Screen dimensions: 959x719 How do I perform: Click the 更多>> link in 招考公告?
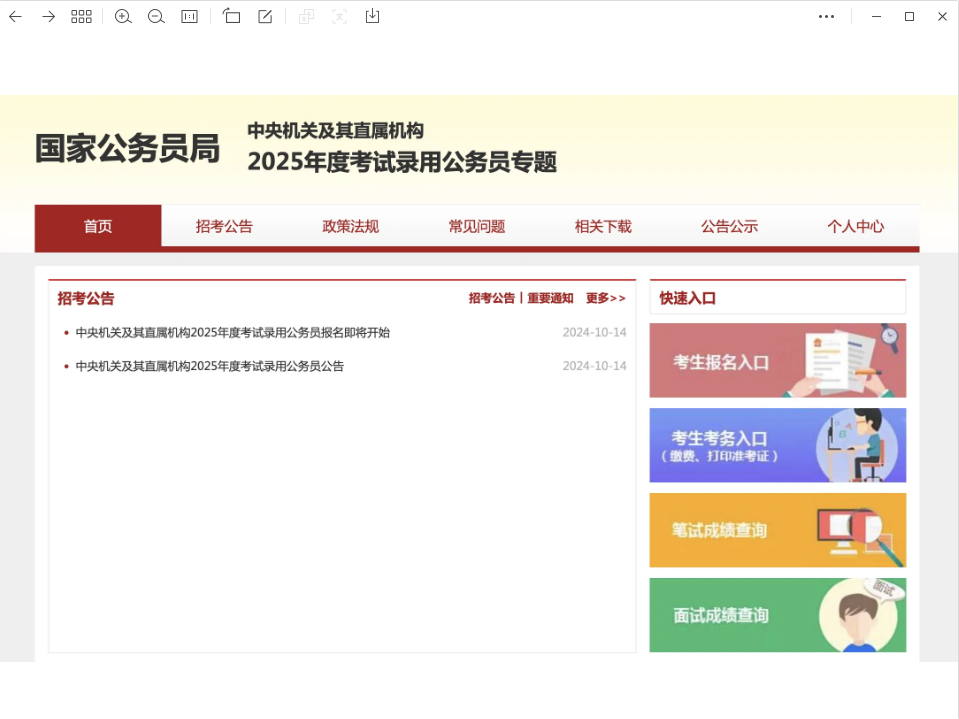[605, 298]
